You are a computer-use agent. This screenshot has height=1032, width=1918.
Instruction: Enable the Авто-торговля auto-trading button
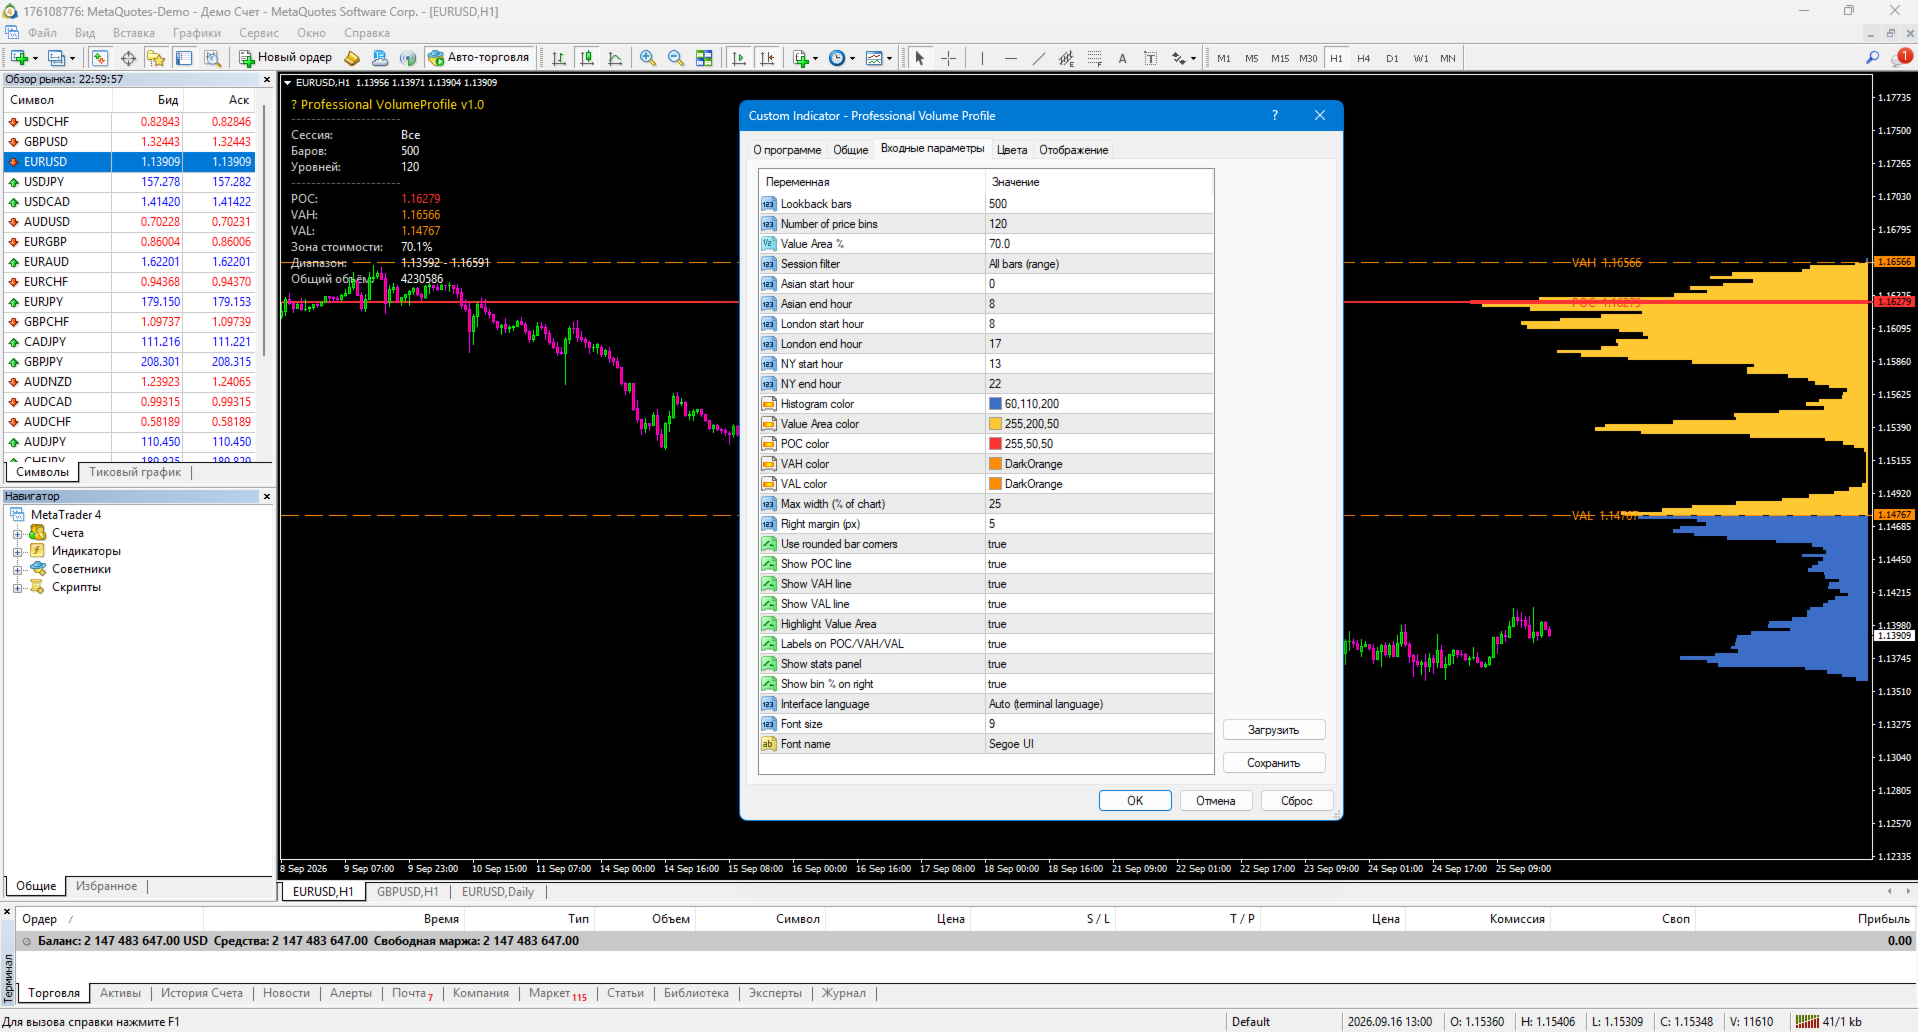pyautogui.click(x=479, y=57)
